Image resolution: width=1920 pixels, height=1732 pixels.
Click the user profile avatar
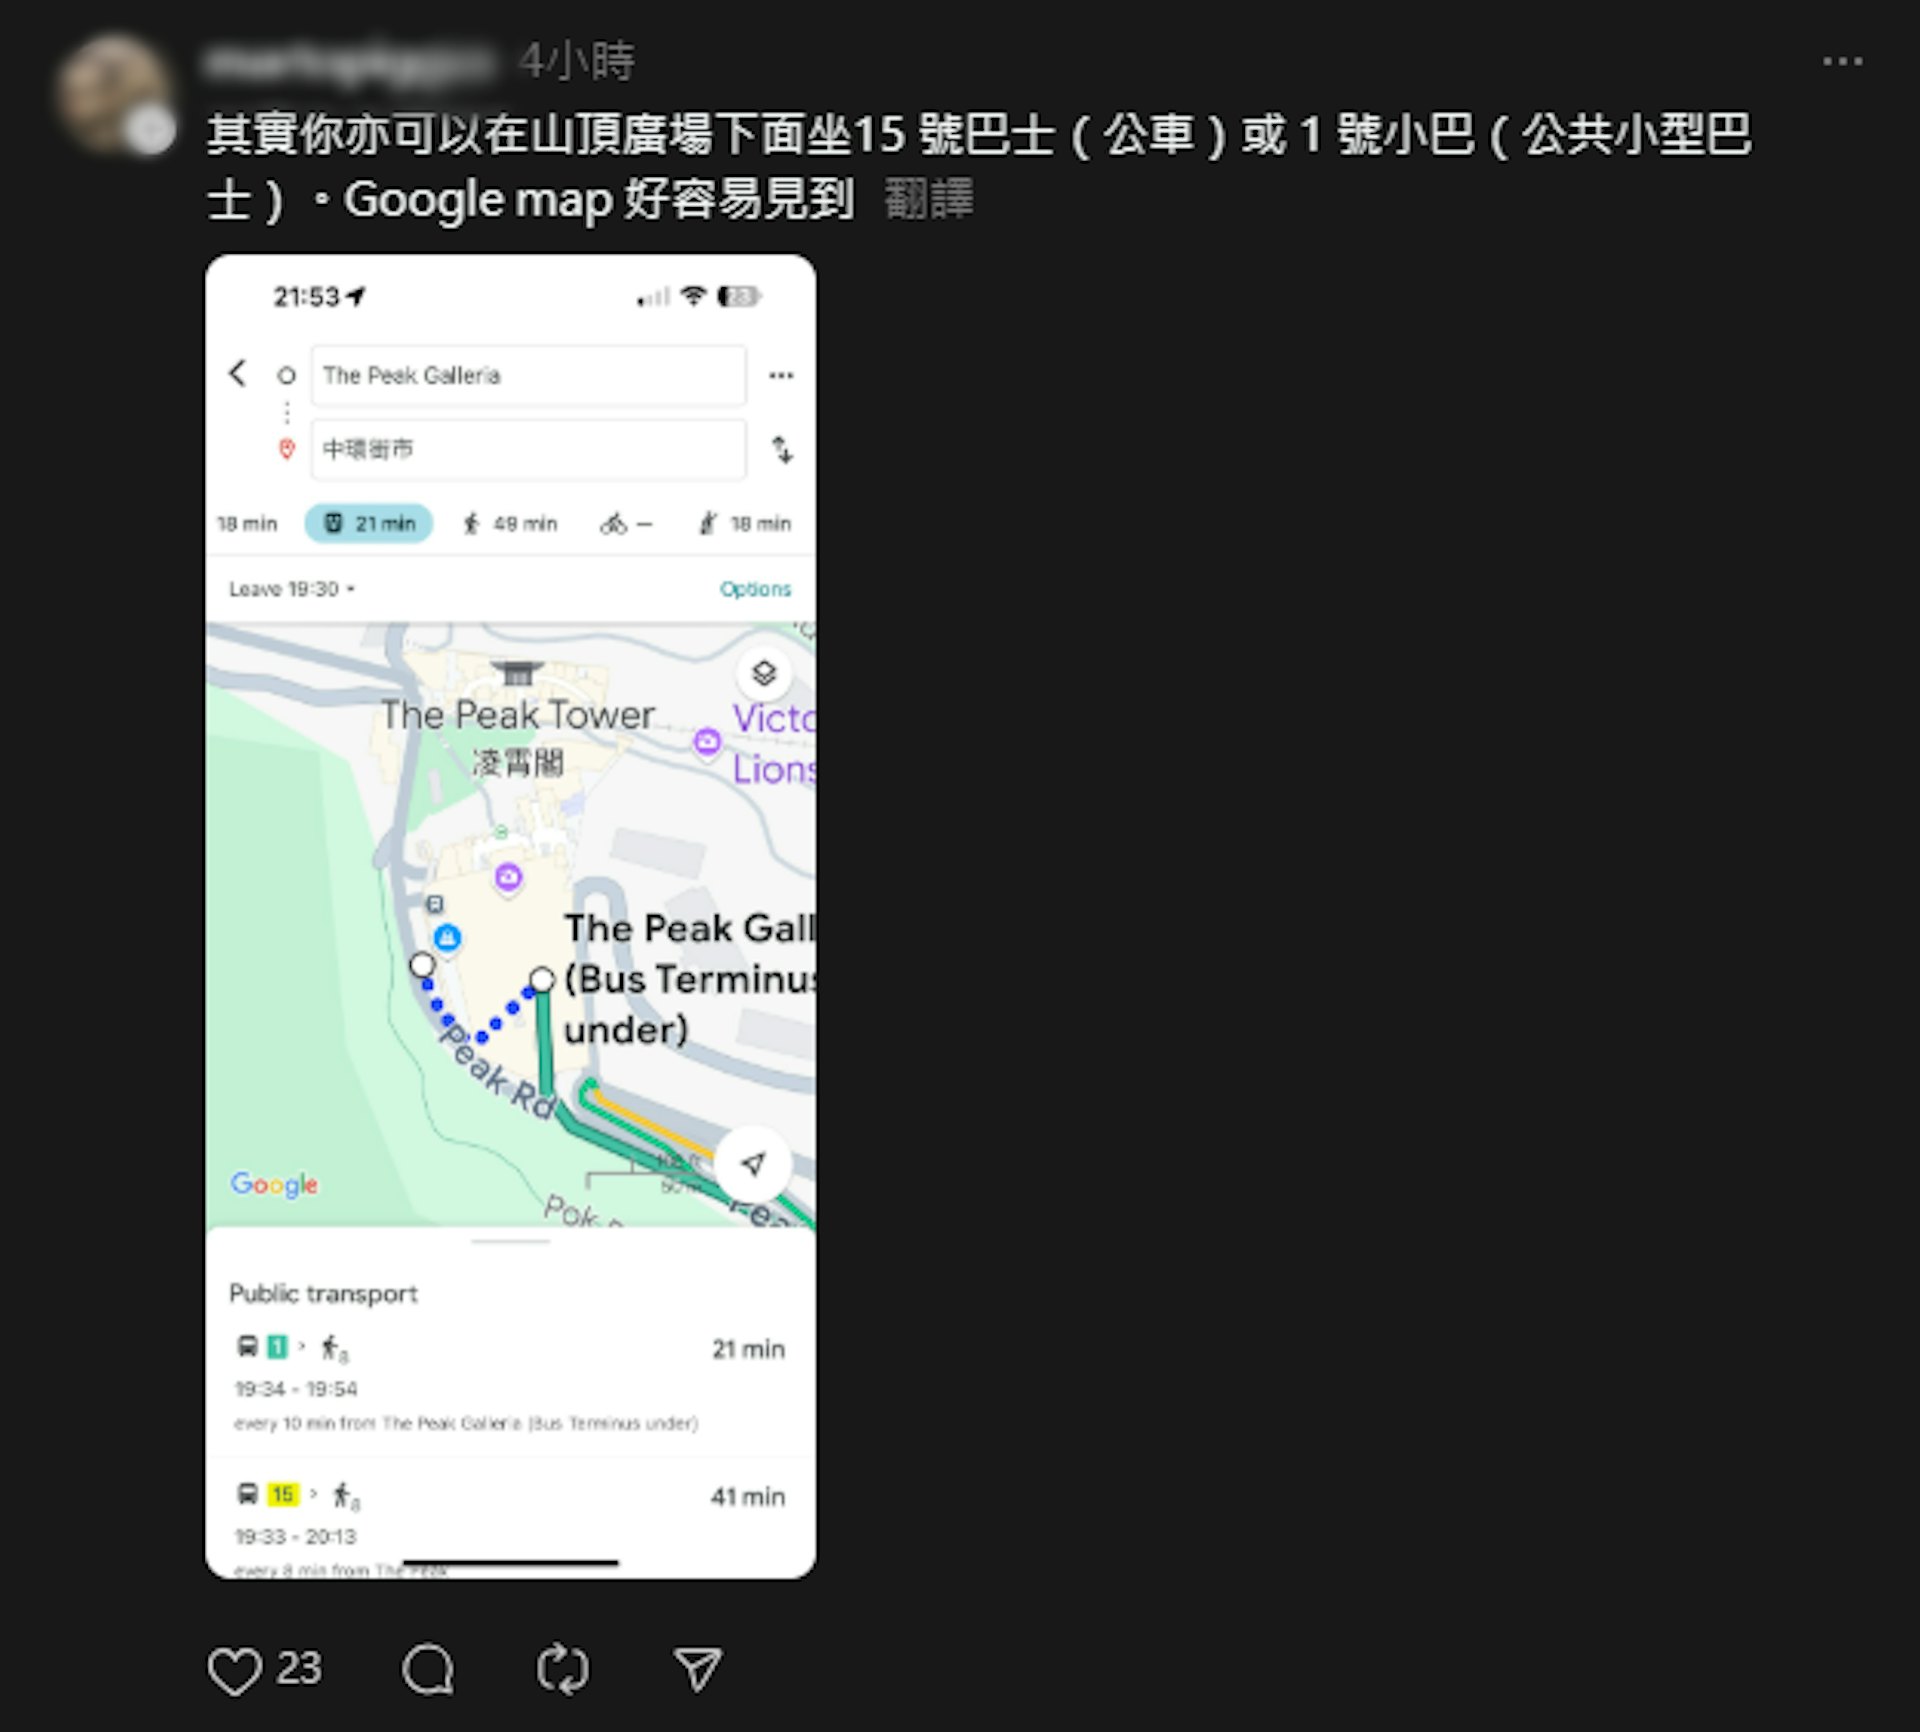pyautogui.click(x=113, y=93)
